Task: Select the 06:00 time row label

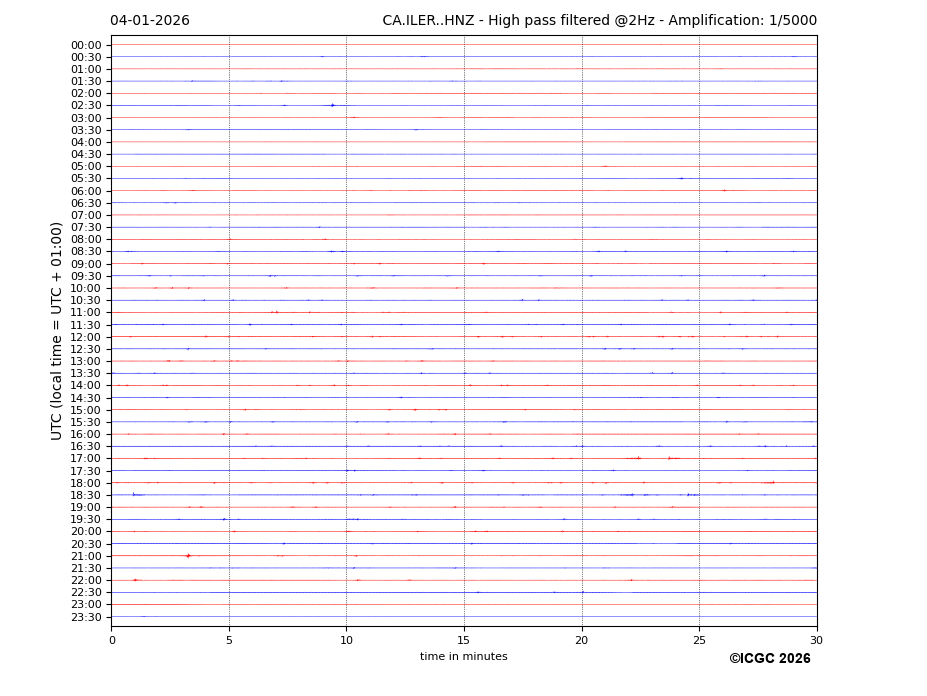Action: tap(86, 191)
